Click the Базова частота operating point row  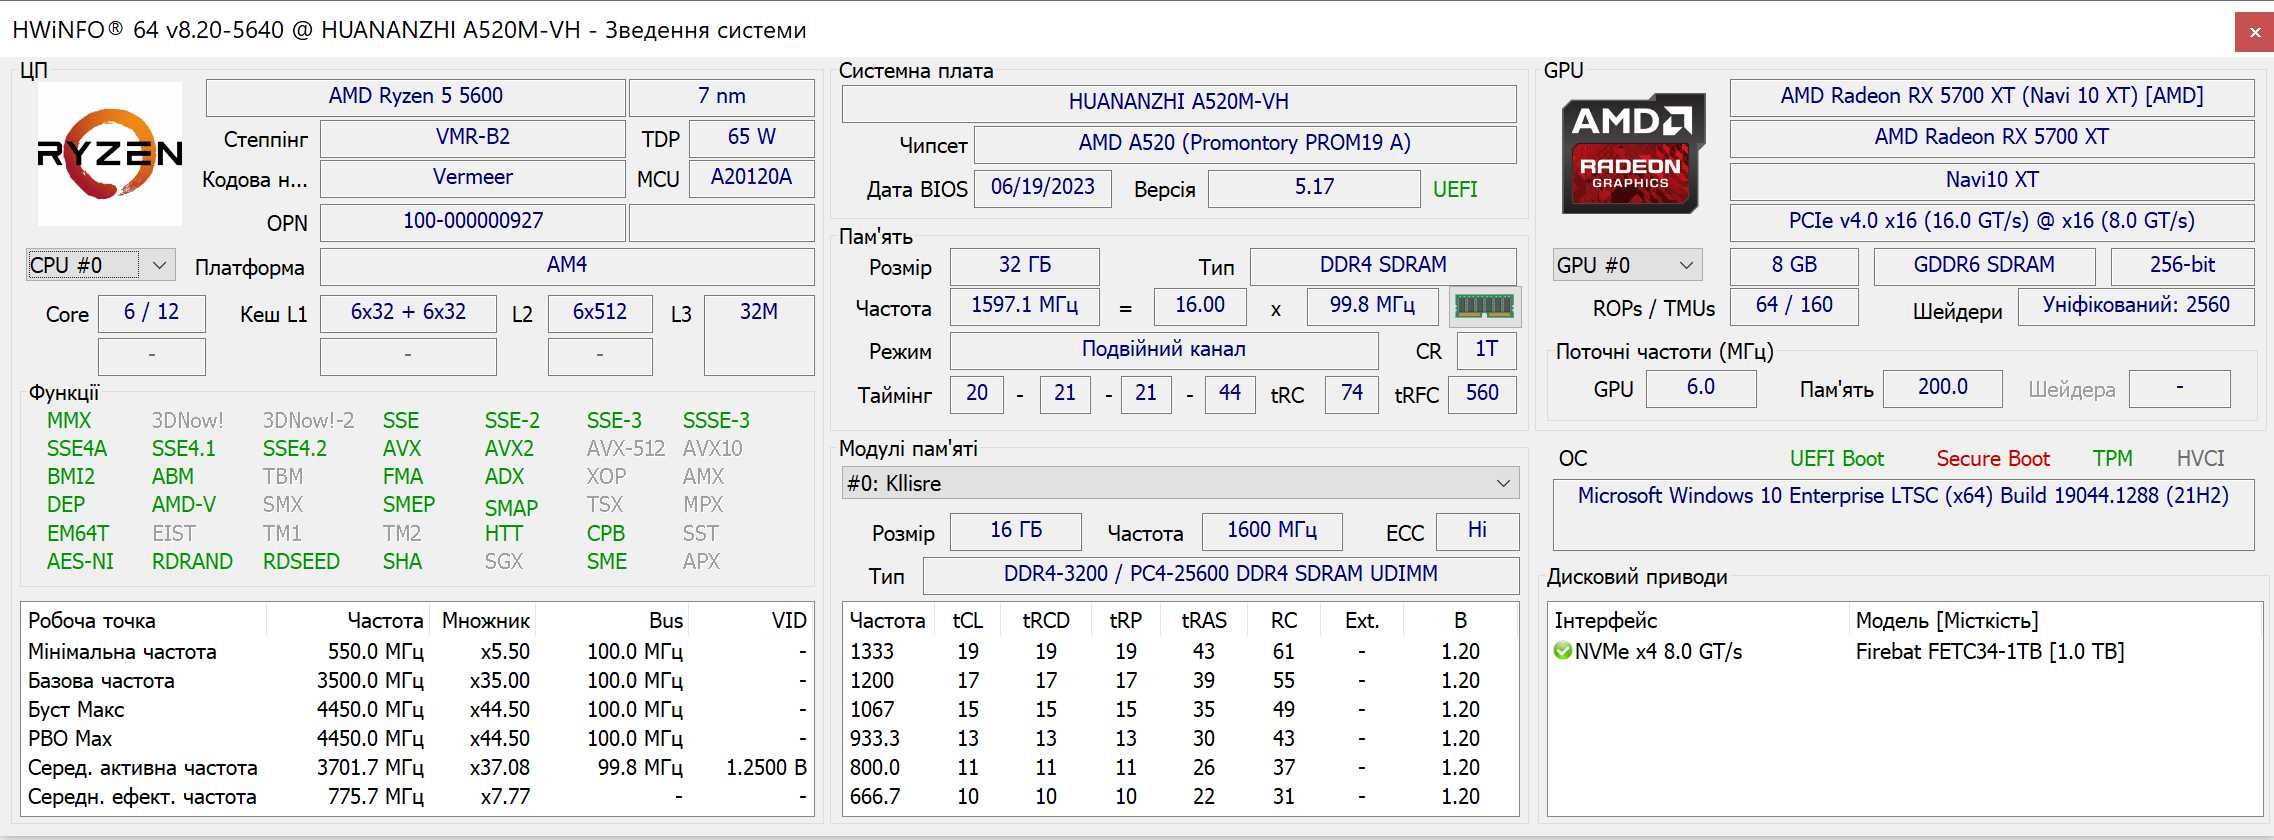point(417,681)
